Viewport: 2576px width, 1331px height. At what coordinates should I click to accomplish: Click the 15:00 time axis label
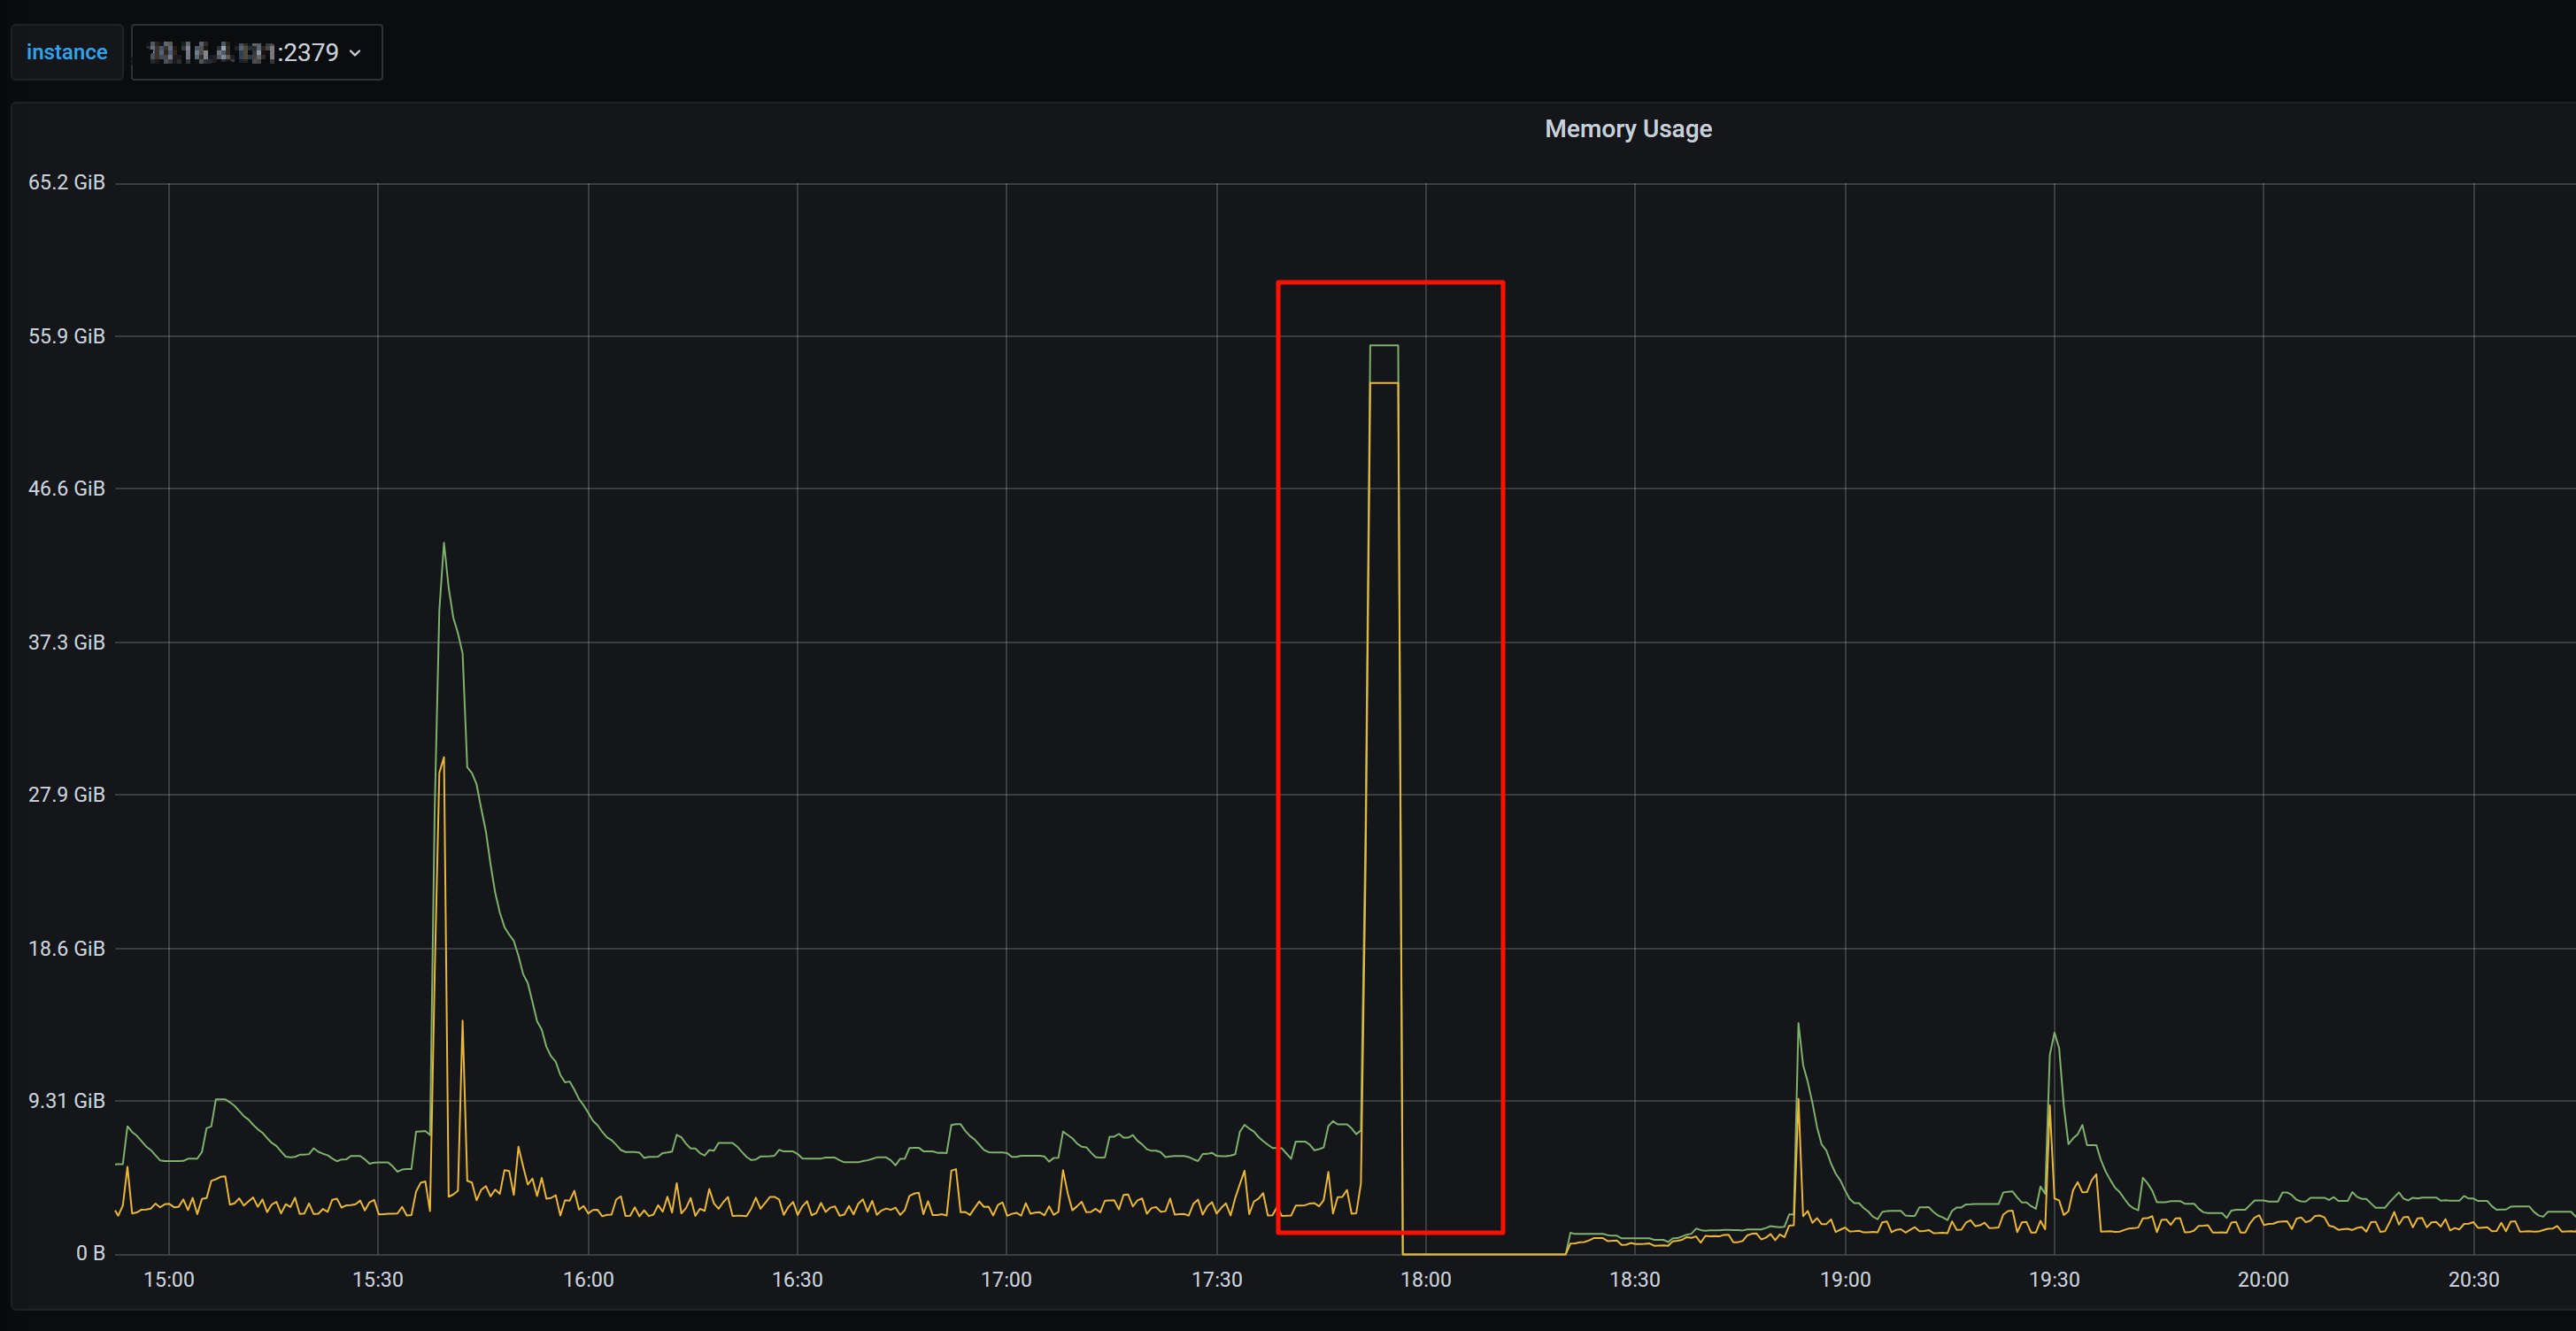click(169, 1279)
